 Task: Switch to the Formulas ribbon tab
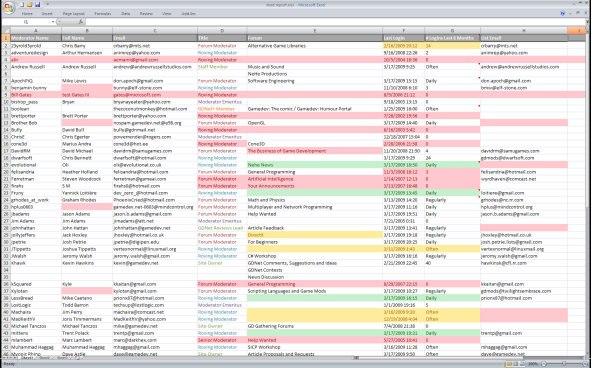pyautogui.click(x=103, y=14)
